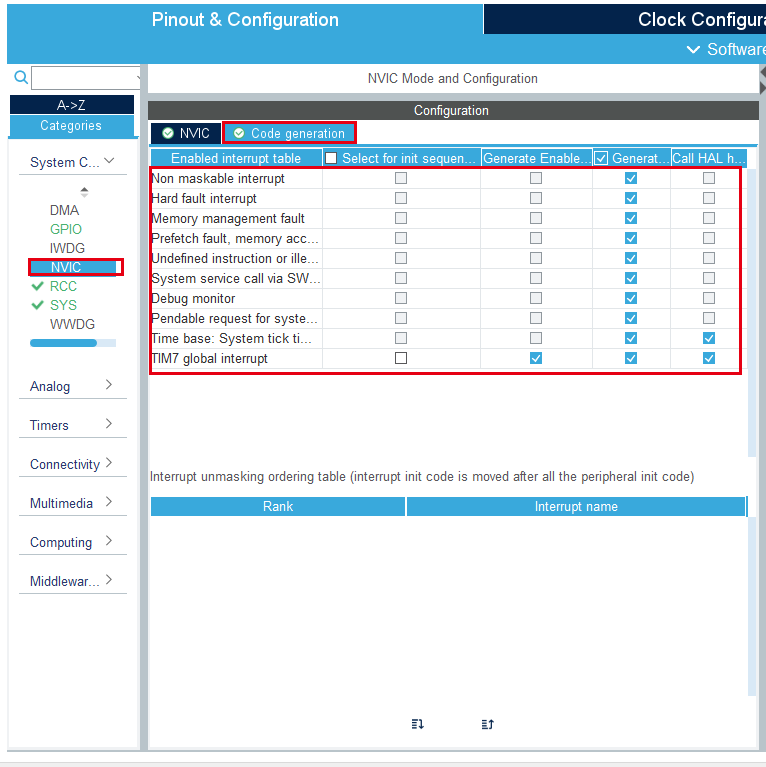This screenshot has height=767, width=766.
Task: Switch to the Code generation tab
Action: [289, 133]
